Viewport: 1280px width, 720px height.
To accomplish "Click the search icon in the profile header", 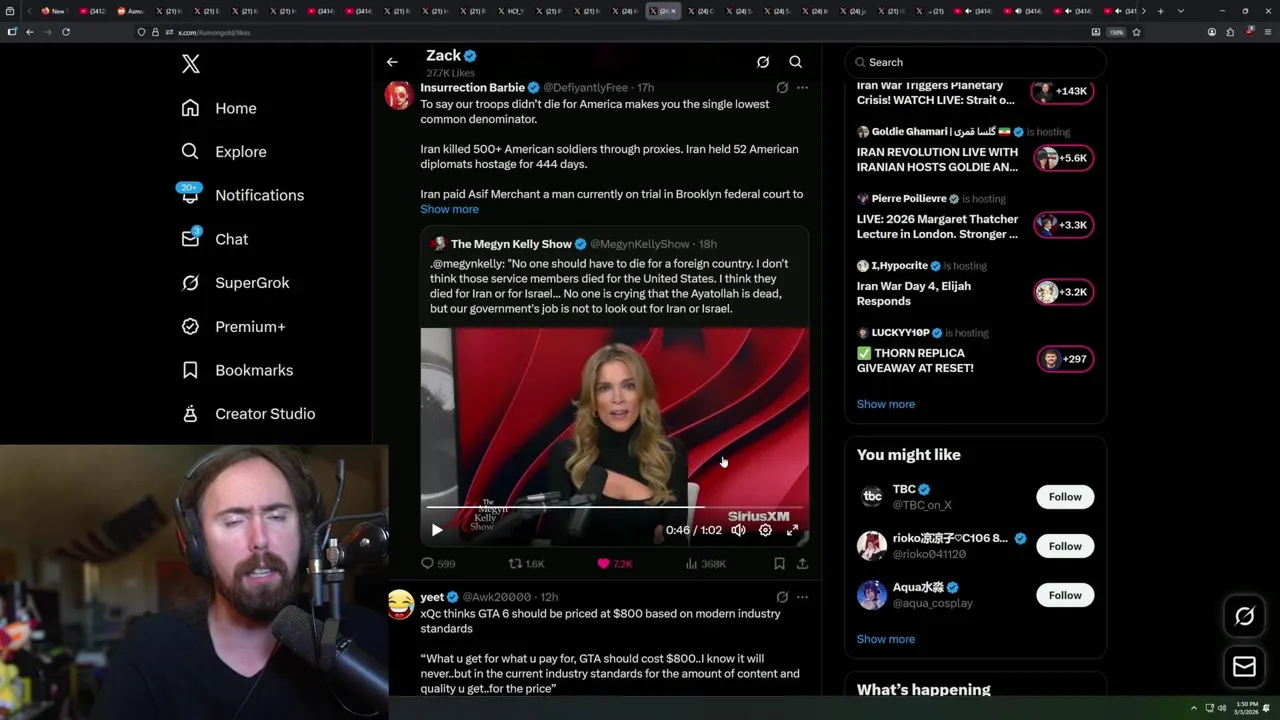I will [796, 62].
